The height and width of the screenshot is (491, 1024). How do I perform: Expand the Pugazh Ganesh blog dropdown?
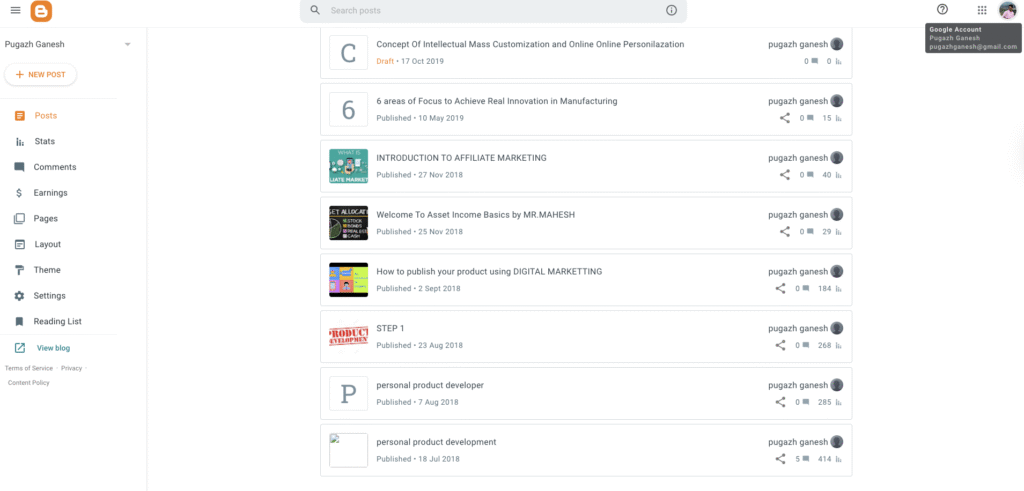click(x=127, y=45)
